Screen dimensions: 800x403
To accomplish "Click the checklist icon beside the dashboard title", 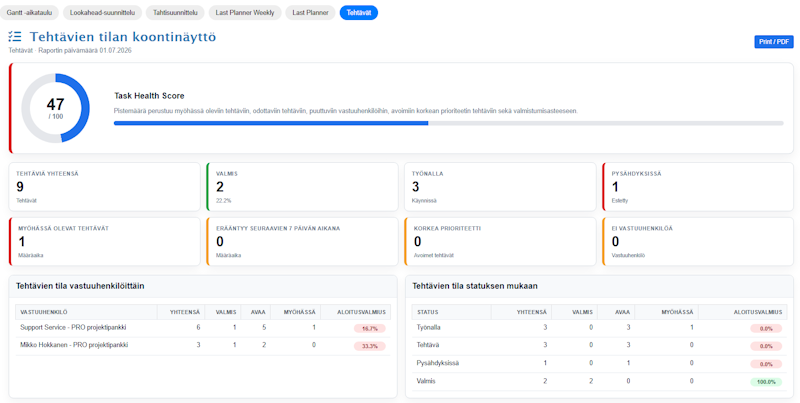I will pos(15,37).
